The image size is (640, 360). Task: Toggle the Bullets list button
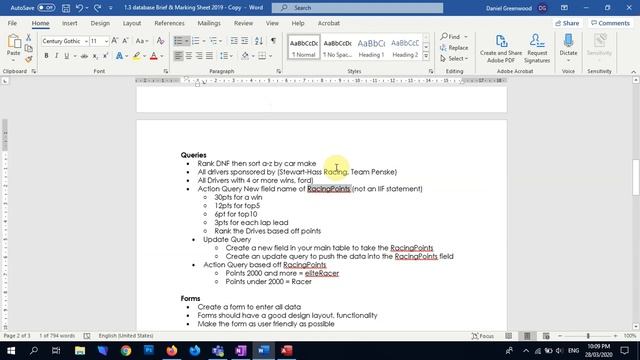point(178,40)
